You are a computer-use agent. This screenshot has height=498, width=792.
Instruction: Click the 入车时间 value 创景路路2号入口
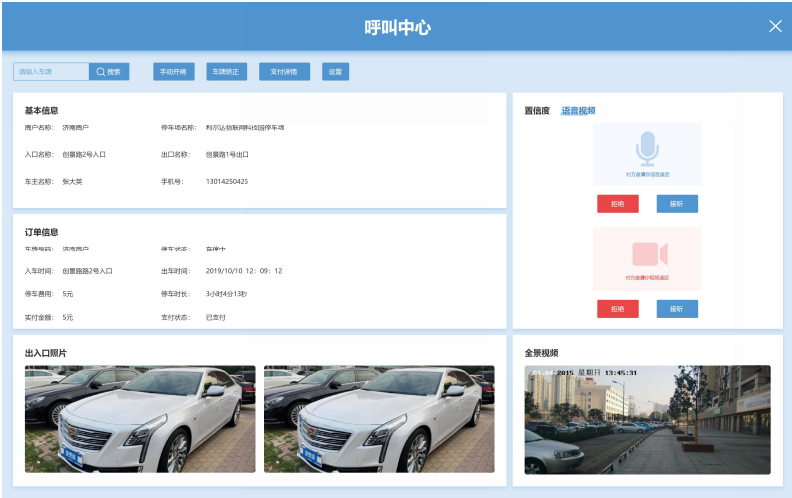coord(87,271)
